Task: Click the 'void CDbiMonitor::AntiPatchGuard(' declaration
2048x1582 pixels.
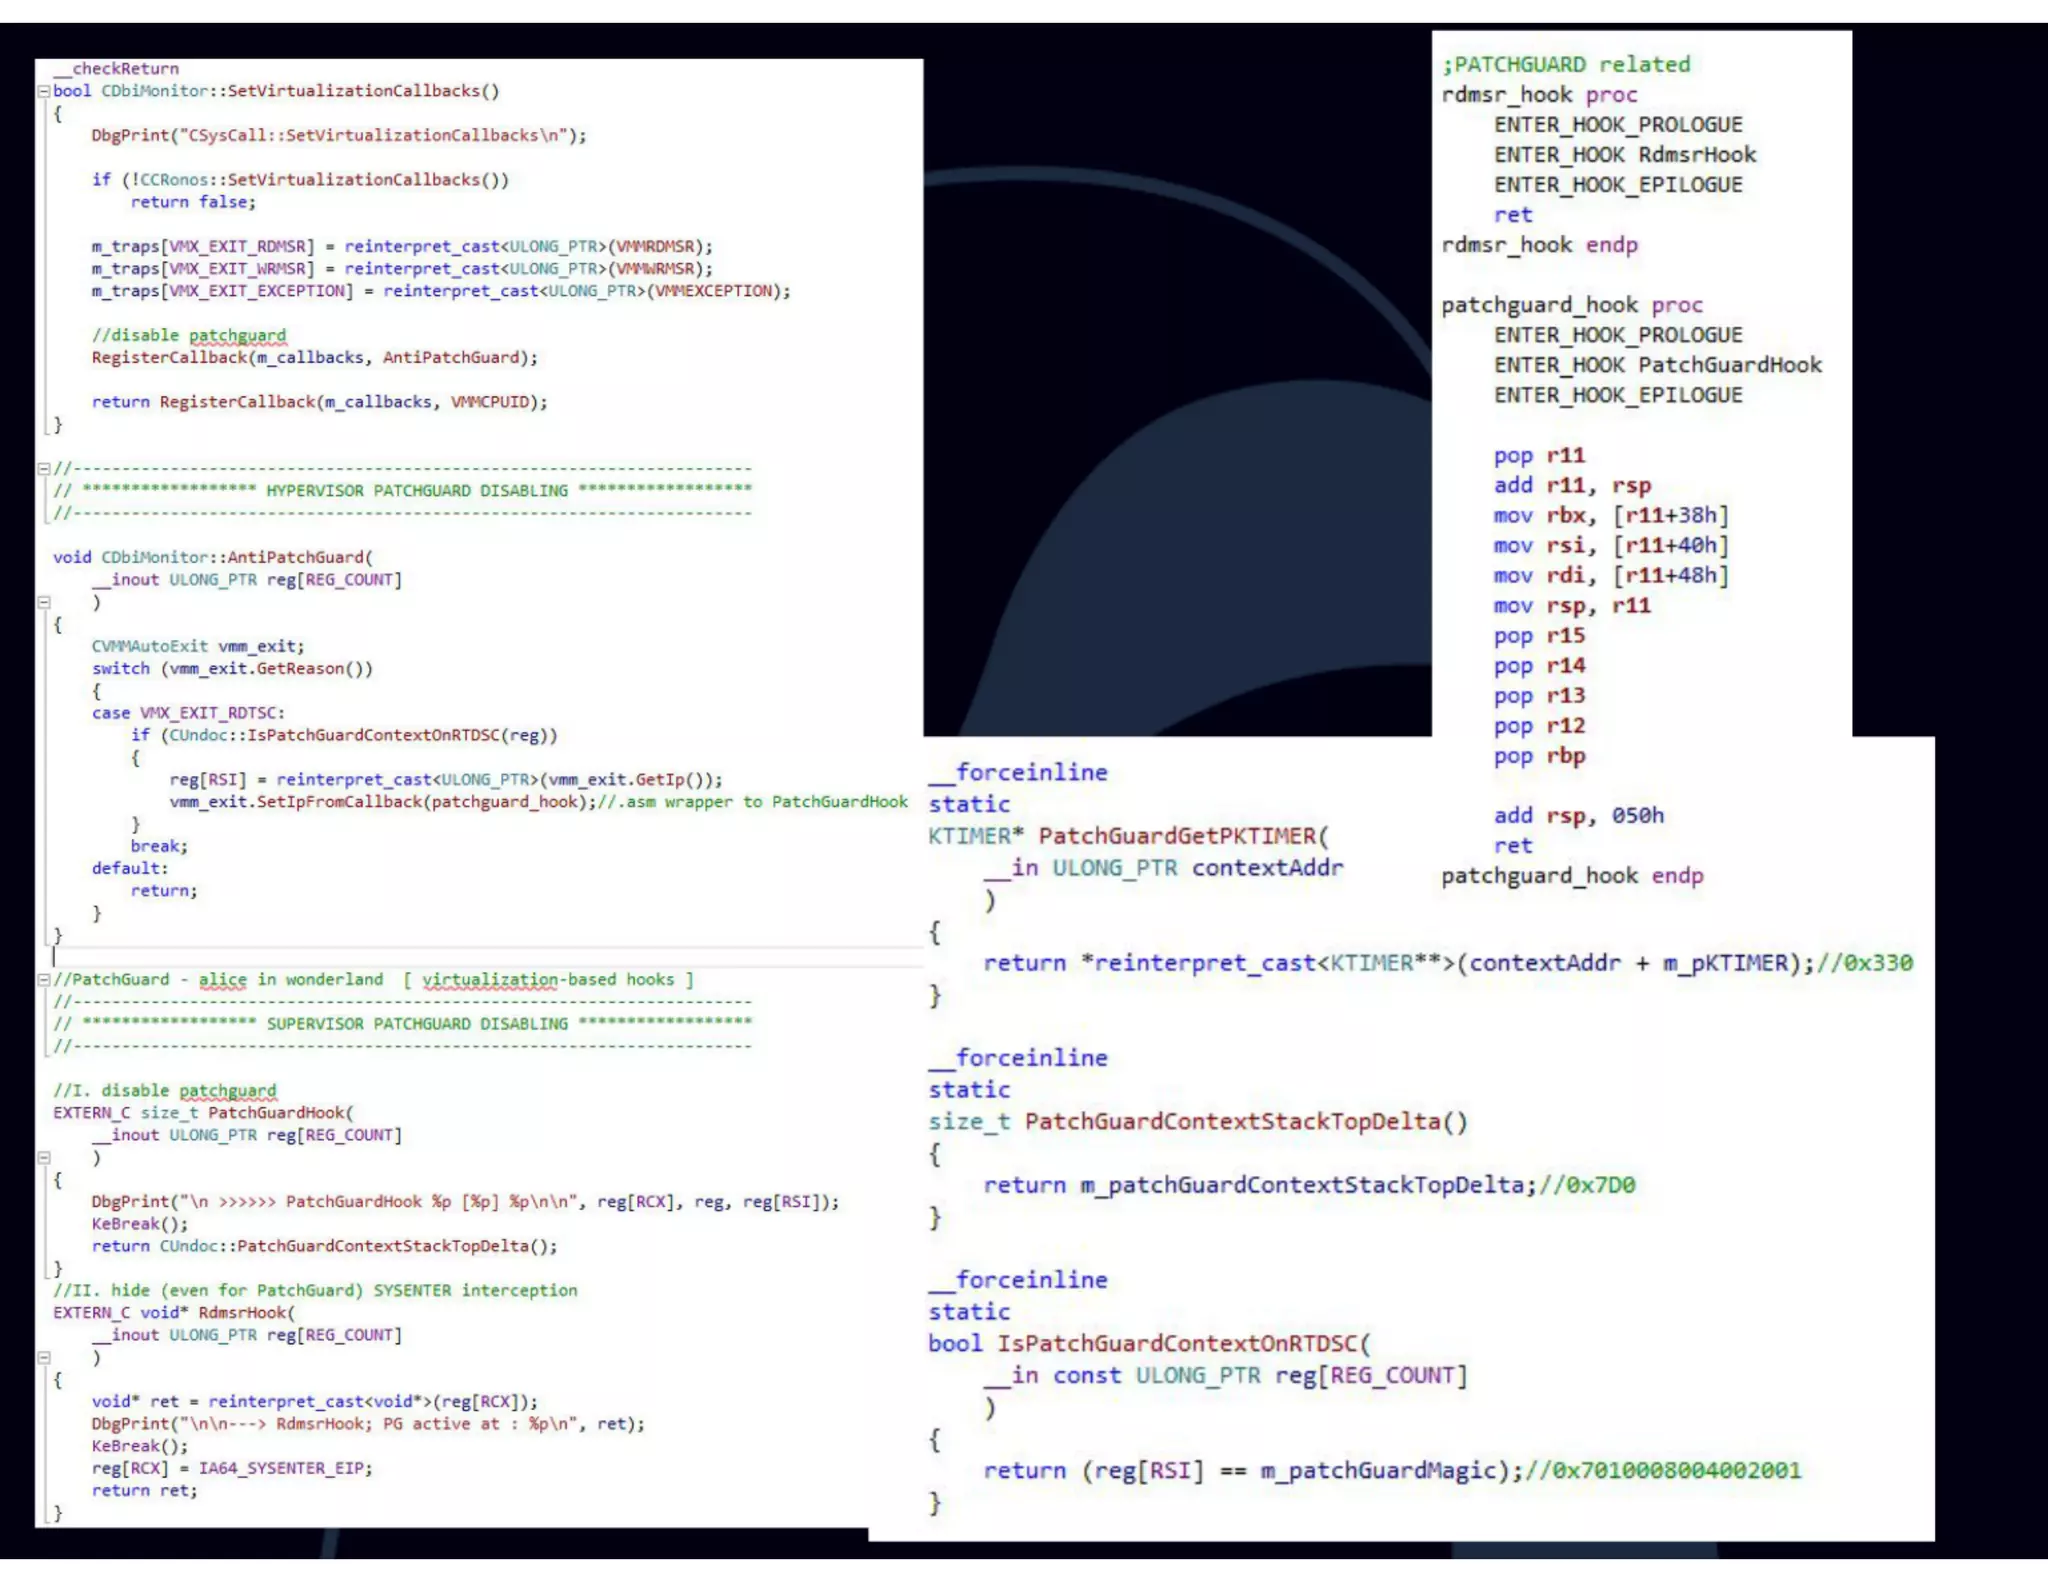Action: point(213,557)
